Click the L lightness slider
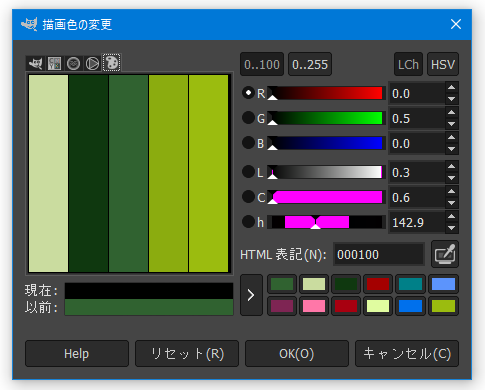Viewport: 485px width, 390px height. pos(327,172)
